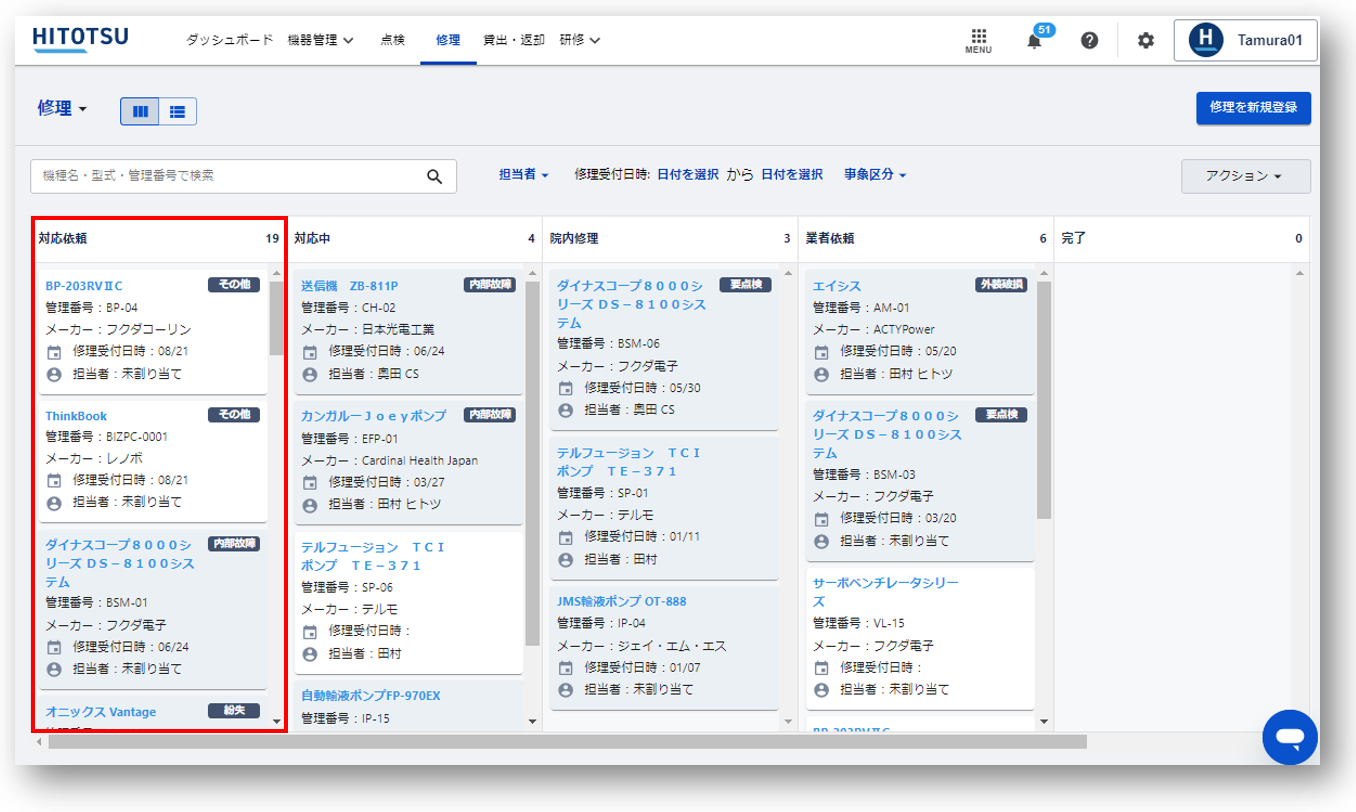Expand the 研修 menu
Image resolution: width=1356 pixels, height=812 pixels.
click(x=580, y=40)
